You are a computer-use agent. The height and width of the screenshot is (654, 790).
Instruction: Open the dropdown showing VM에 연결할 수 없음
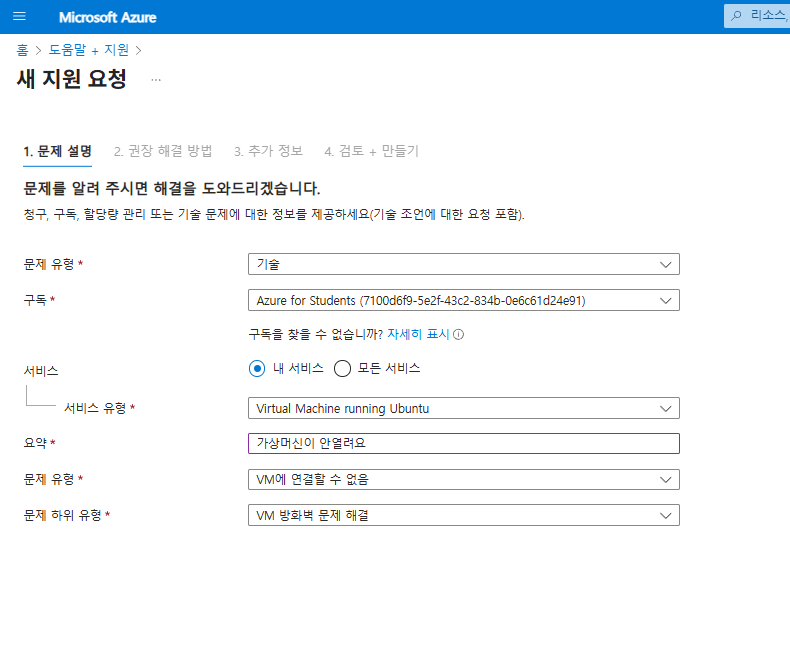point(464,479)
